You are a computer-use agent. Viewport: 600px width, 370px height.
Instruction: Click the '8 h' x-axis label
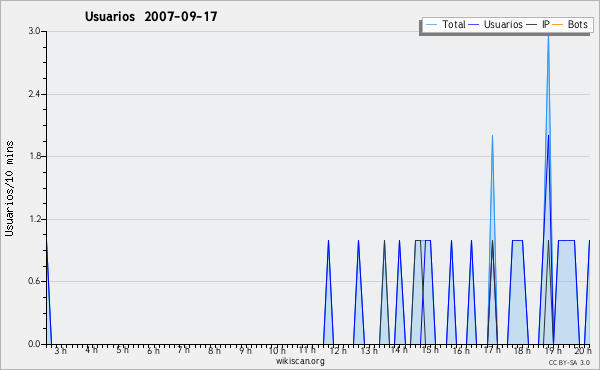coord(214,350)
